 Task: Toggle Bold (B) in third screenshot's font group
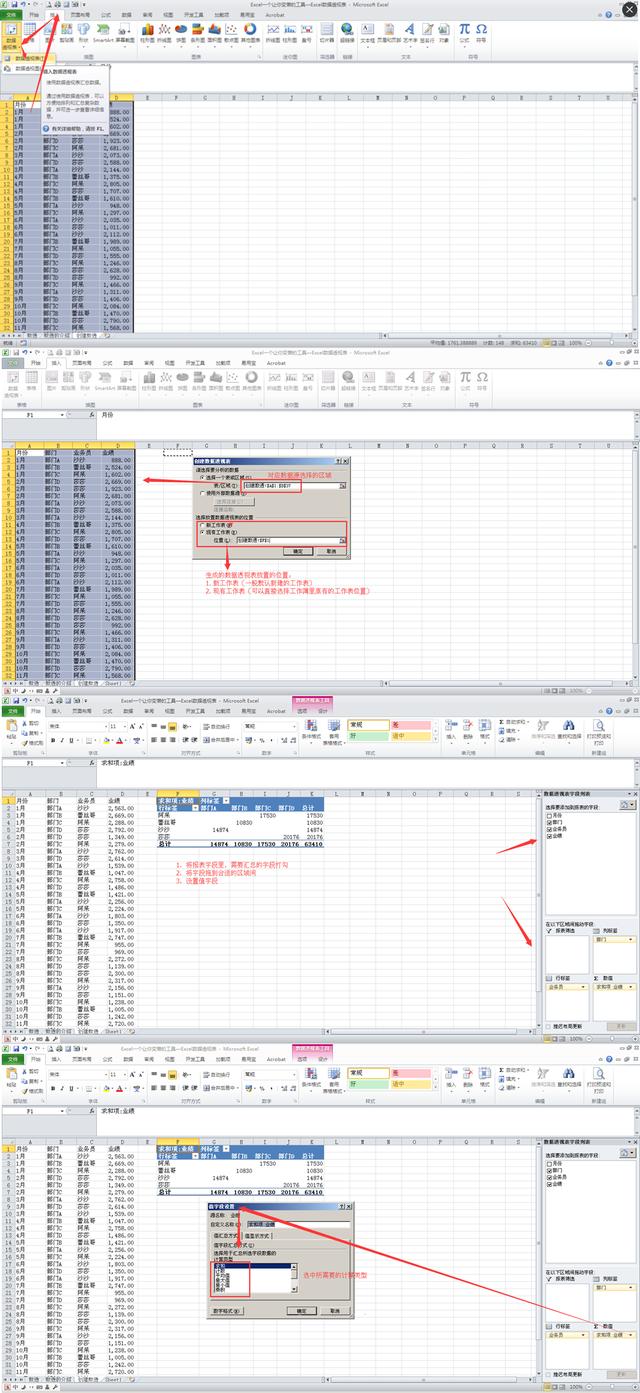pyautogui.click(x=52, y=740)
